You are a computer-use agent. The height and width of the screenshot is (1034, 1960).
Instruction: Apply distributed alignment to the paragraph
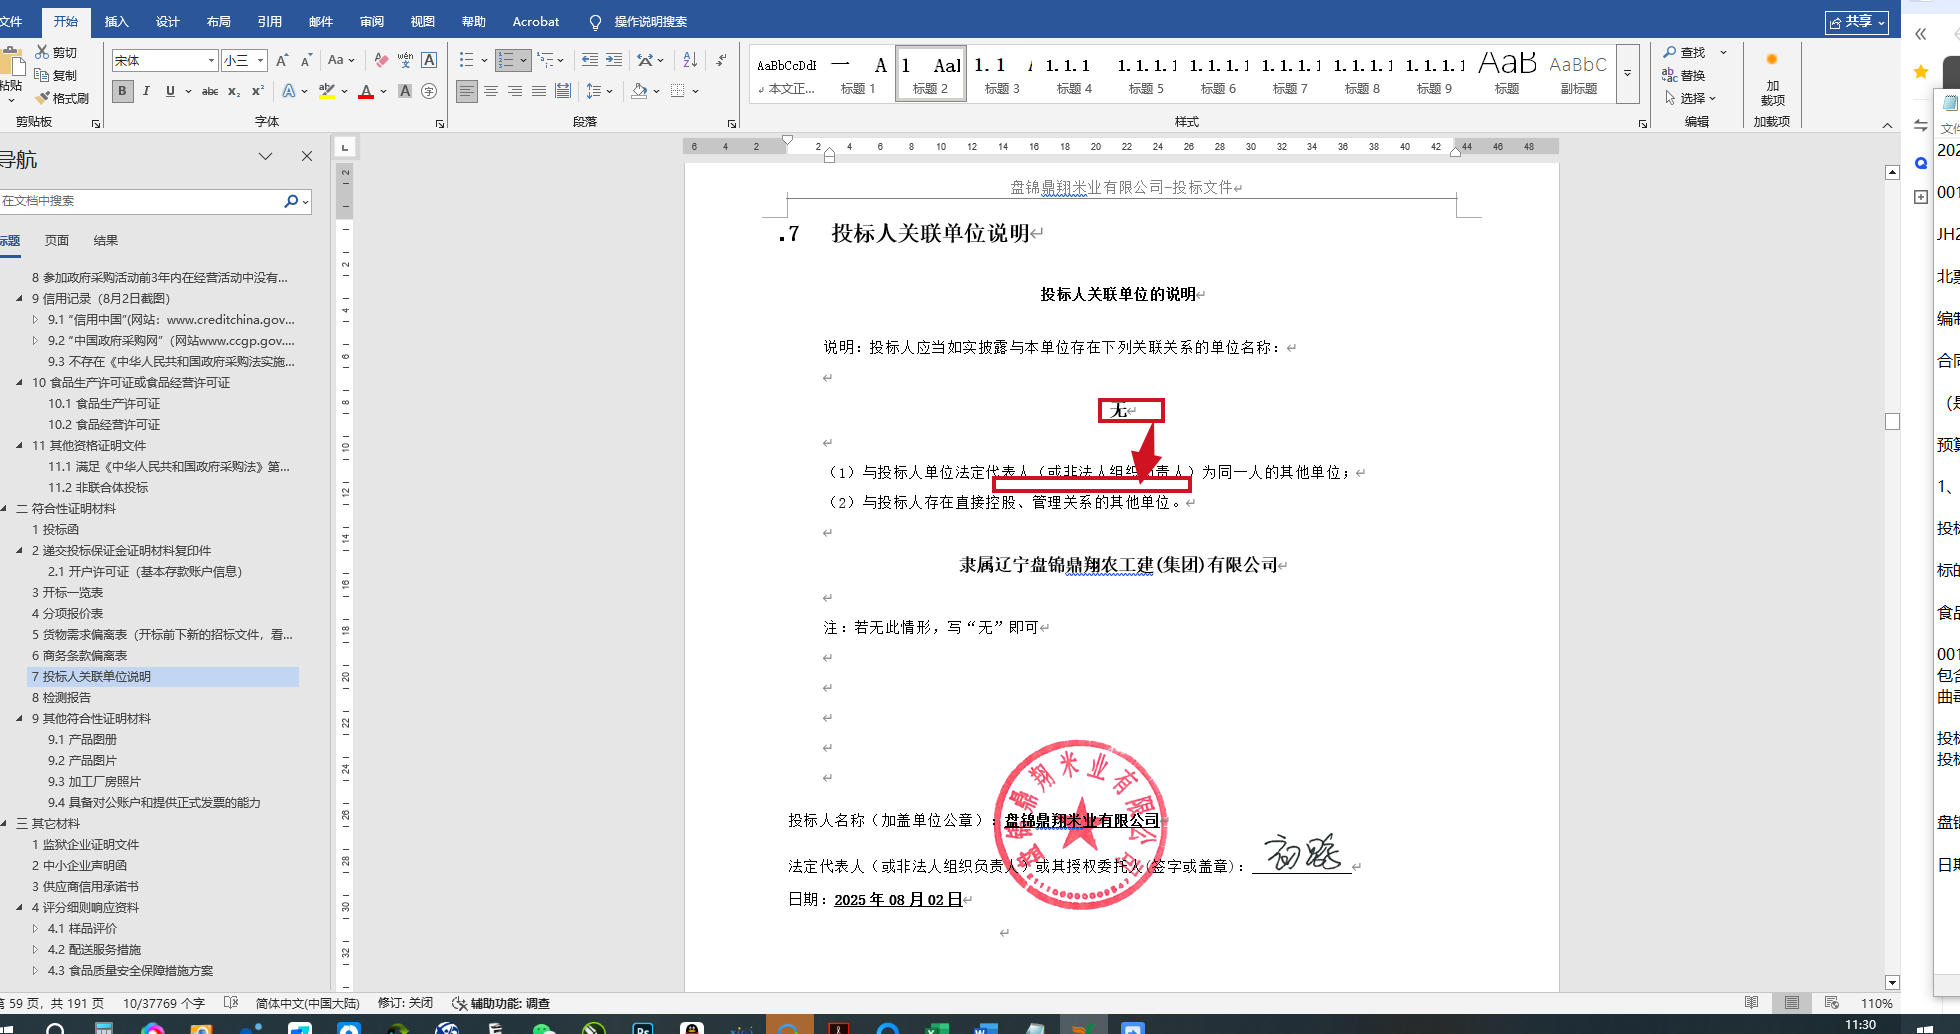pos(563,91)
